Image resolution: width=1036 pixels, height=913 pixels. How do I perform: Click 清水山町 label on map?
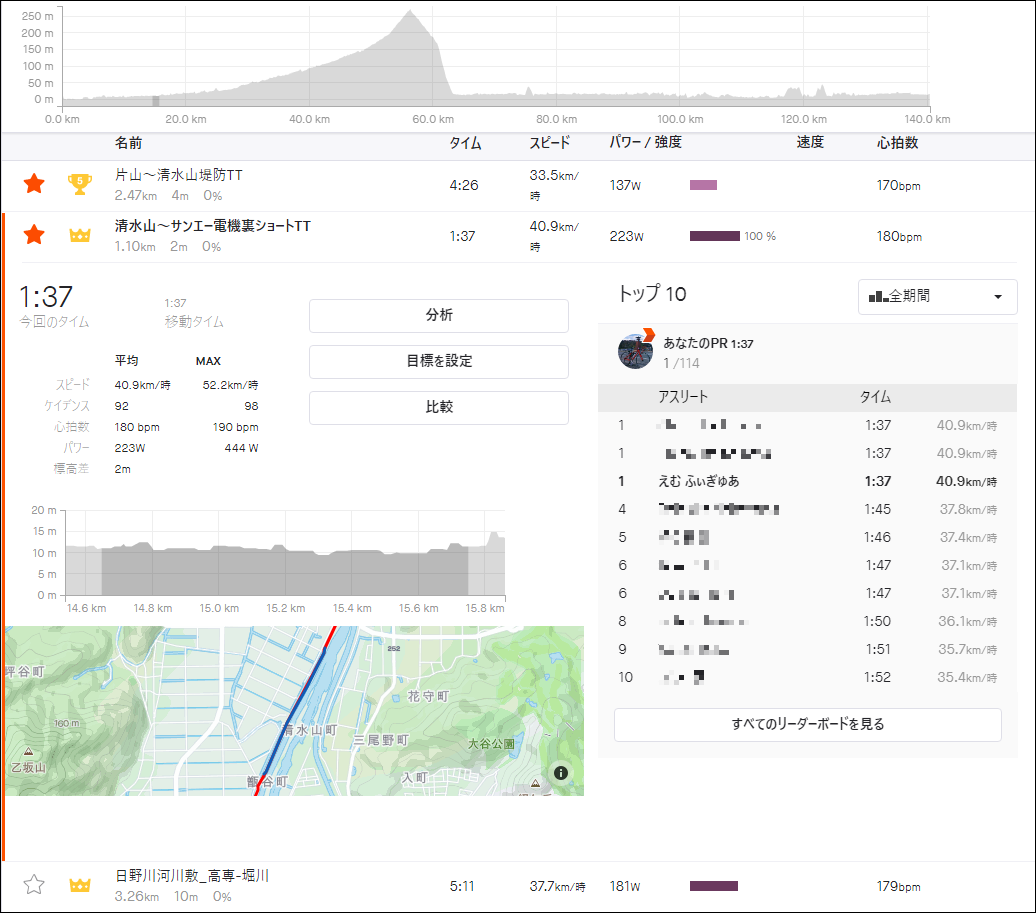[x=309, y=730]
